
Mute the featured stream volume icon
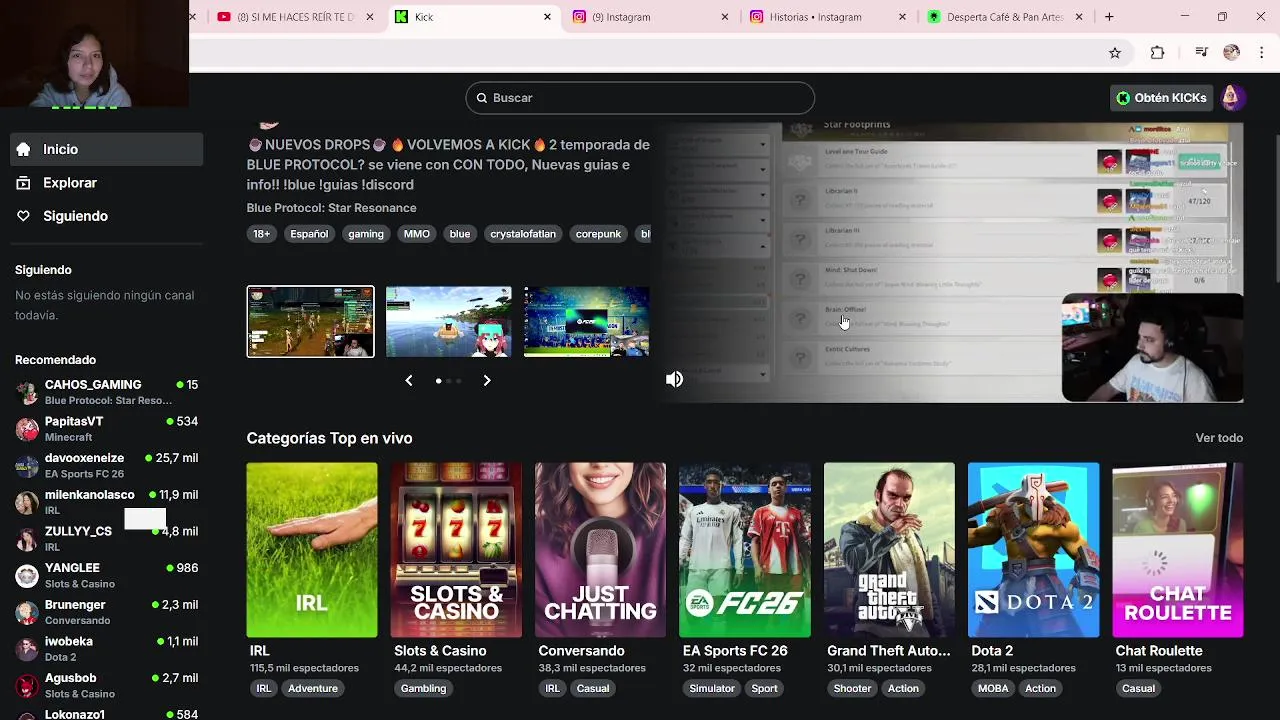point(675,380)
